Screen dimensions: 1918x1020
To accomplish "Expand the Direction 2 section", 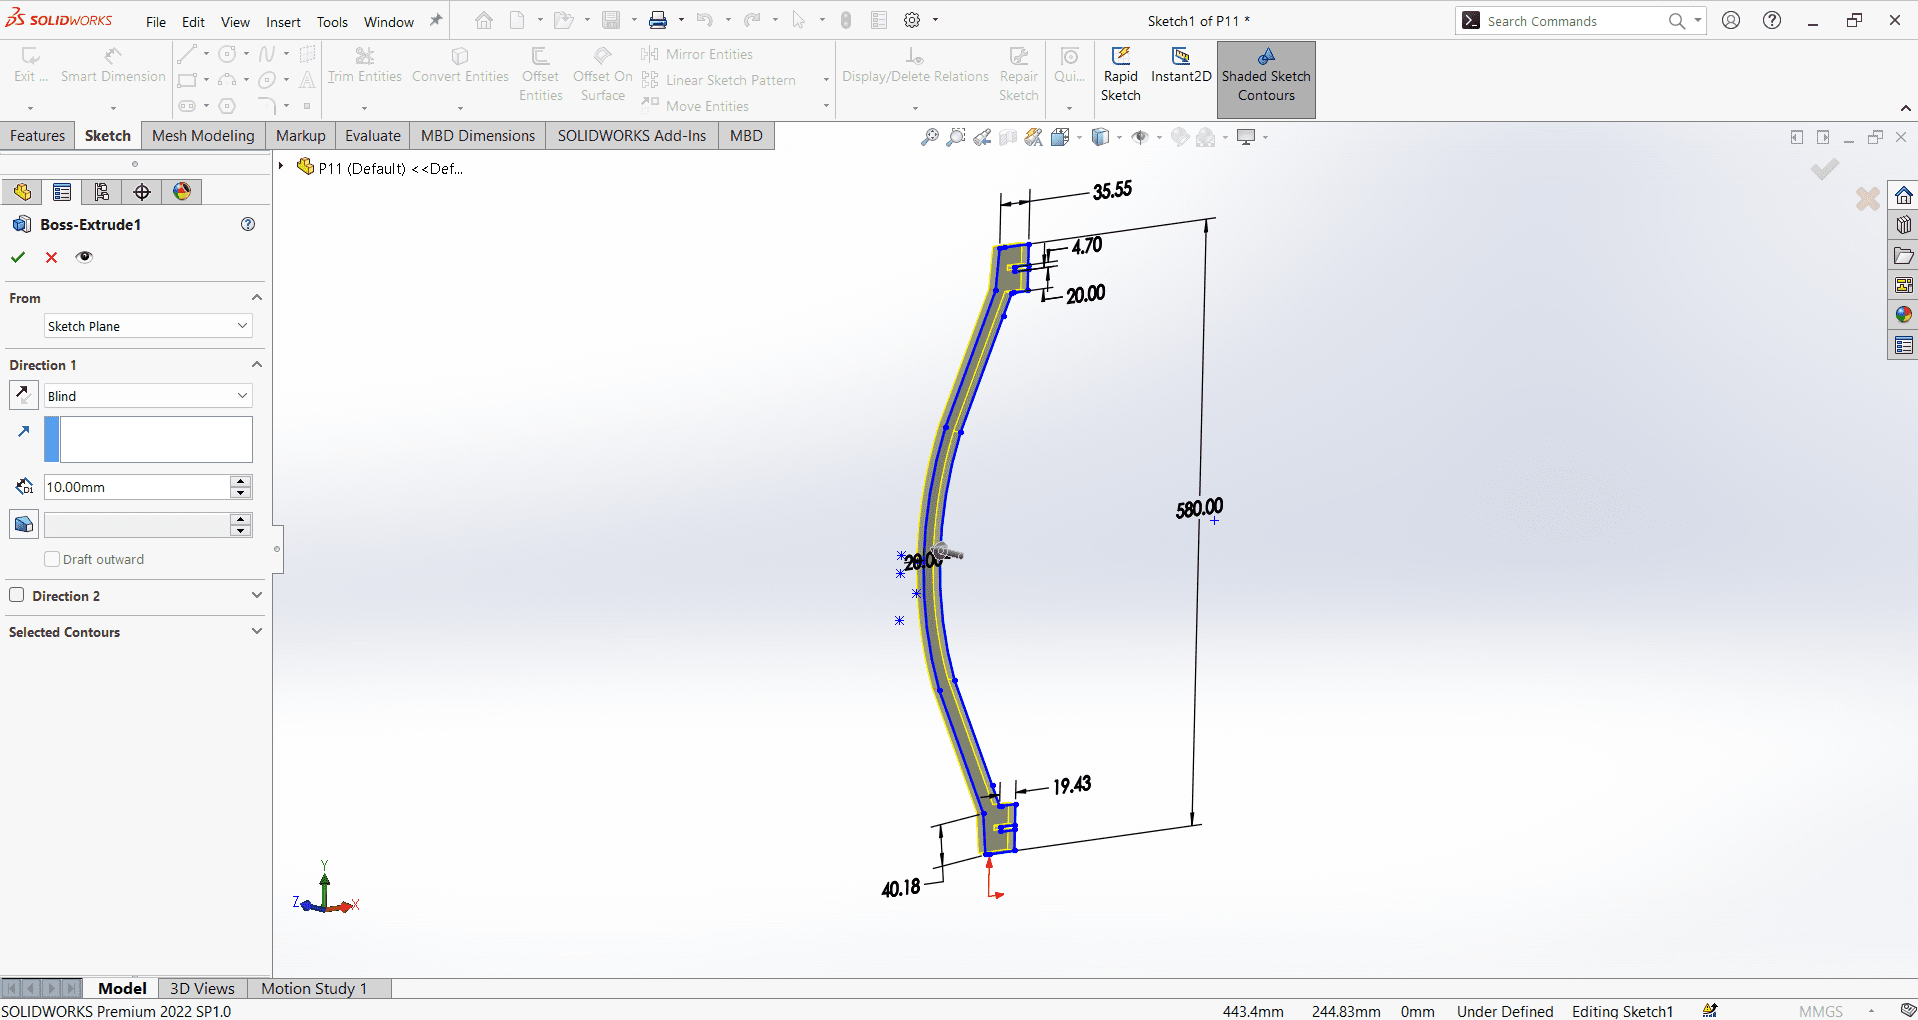I will [x=257, y=595].
